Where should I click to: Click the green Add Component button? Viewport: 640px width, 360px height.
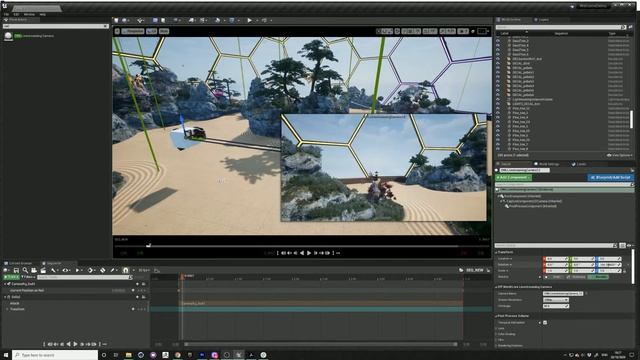(x=513, y=178)
